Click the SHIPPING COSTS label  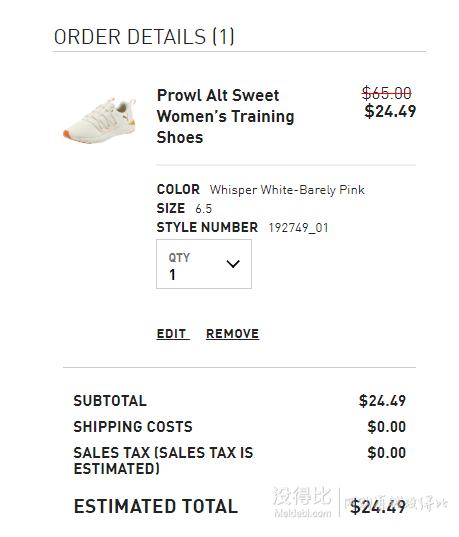133,427
